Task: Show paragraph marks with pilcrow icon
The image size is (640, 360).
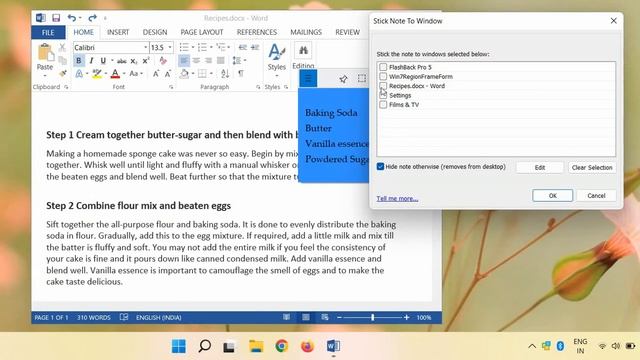Action: pos(241,74)
